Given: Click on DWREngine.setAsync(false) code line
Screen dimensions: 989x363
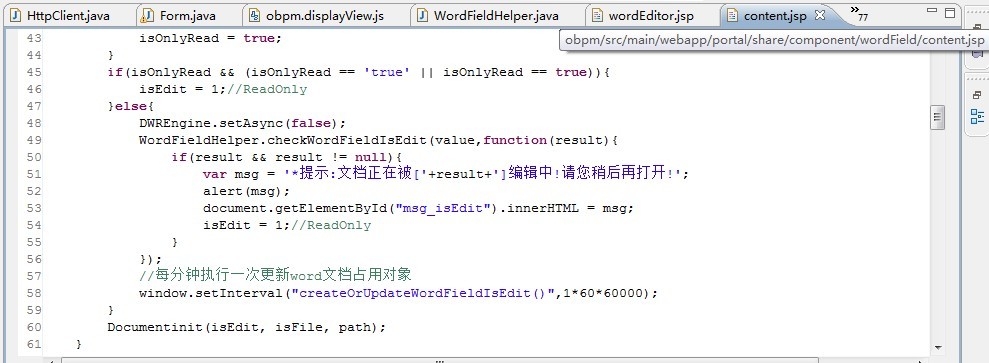Looking at the screenshot, I should tap(243, 123).
